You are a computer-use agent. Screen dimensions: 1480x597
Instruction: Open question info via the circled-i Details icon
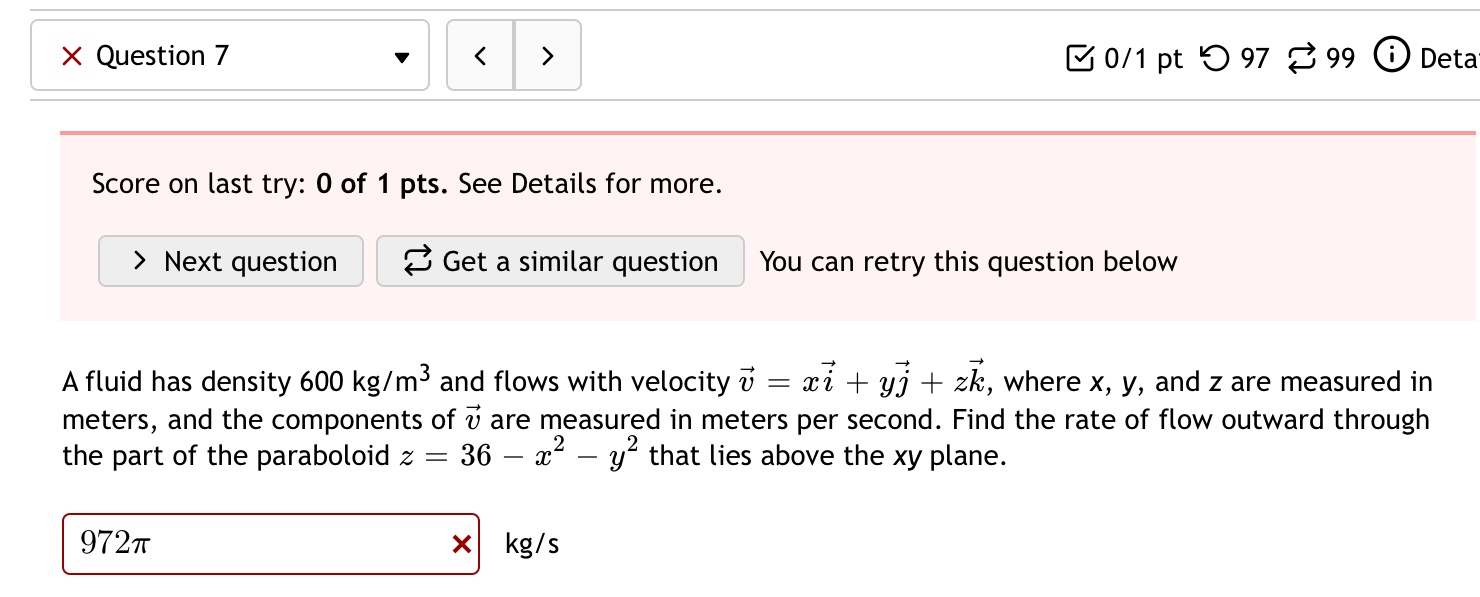(x=1390, y=57)
